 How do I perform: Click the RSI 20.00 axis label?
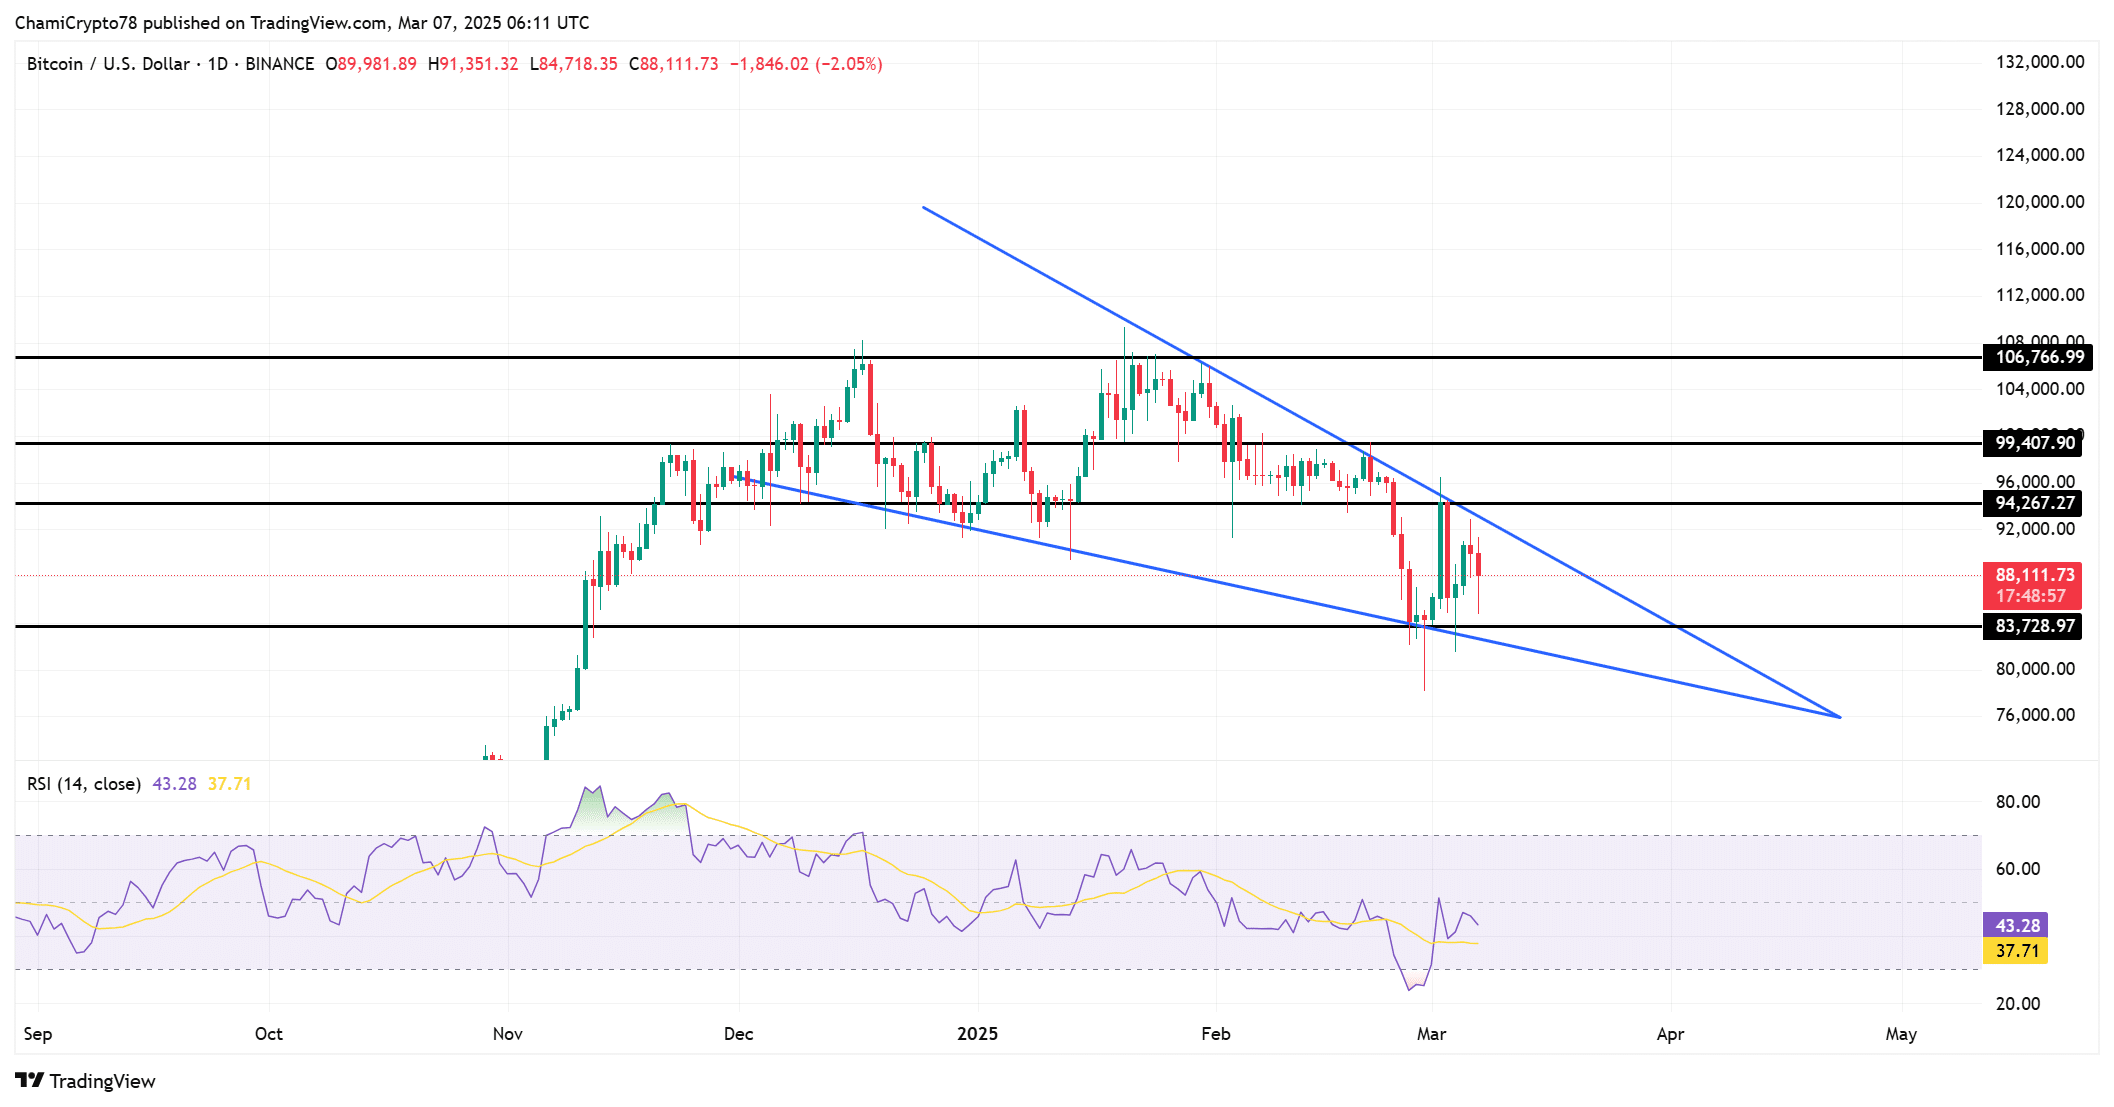[2018, 1004]
